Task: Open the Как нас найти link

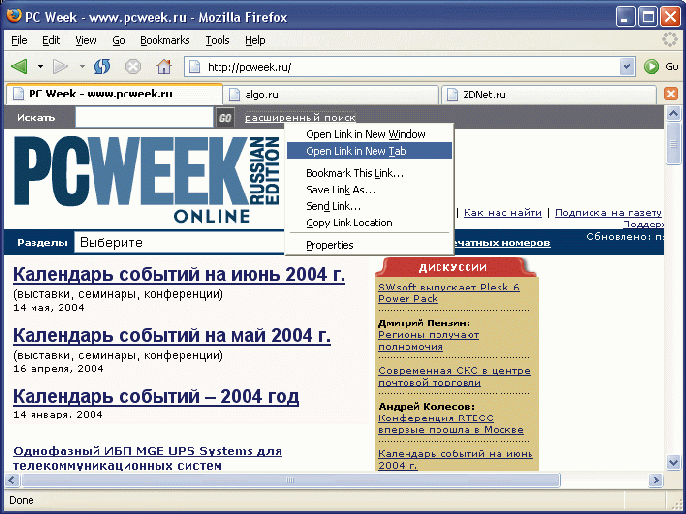Action: click(x=503, y=213)
